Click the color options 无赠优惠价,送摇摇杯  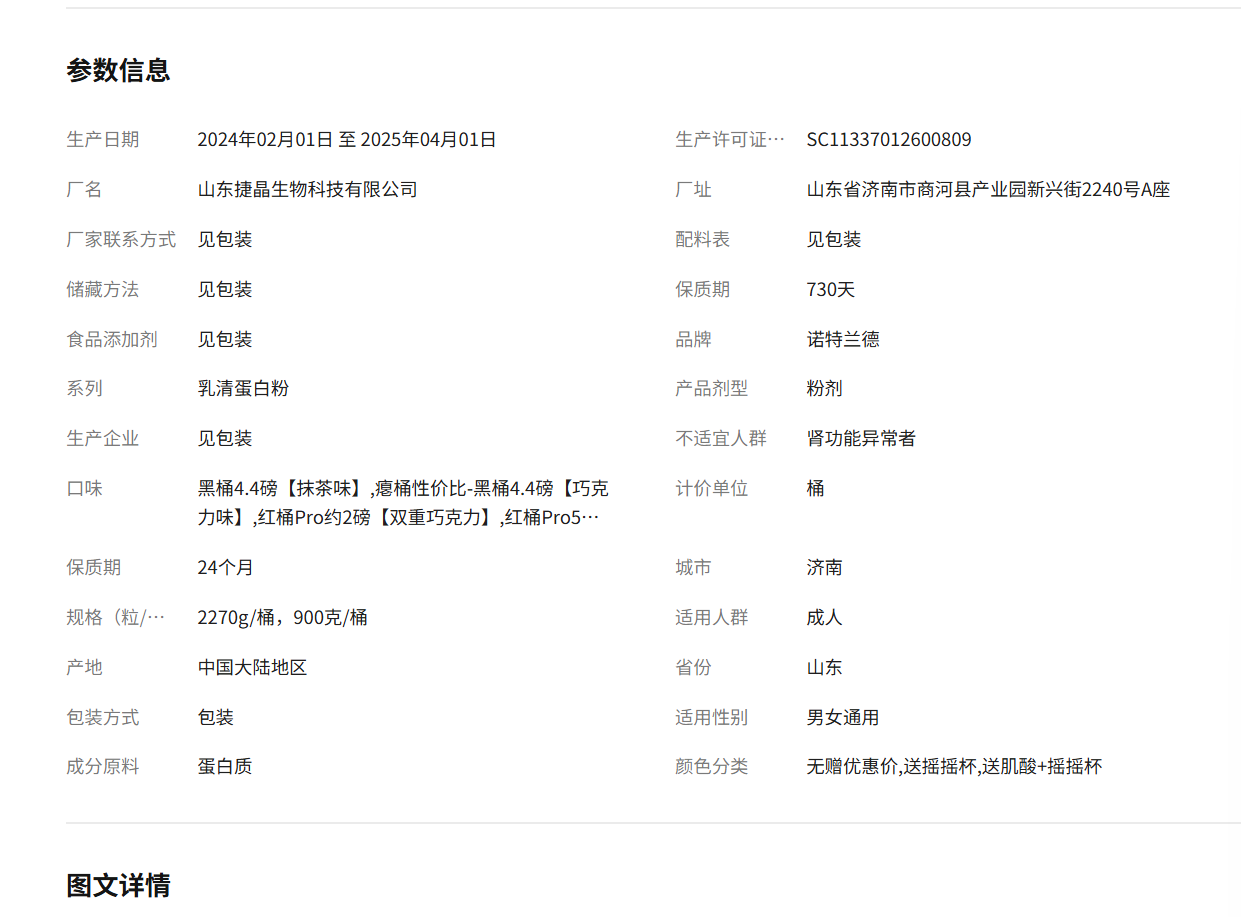pos(954,767)
